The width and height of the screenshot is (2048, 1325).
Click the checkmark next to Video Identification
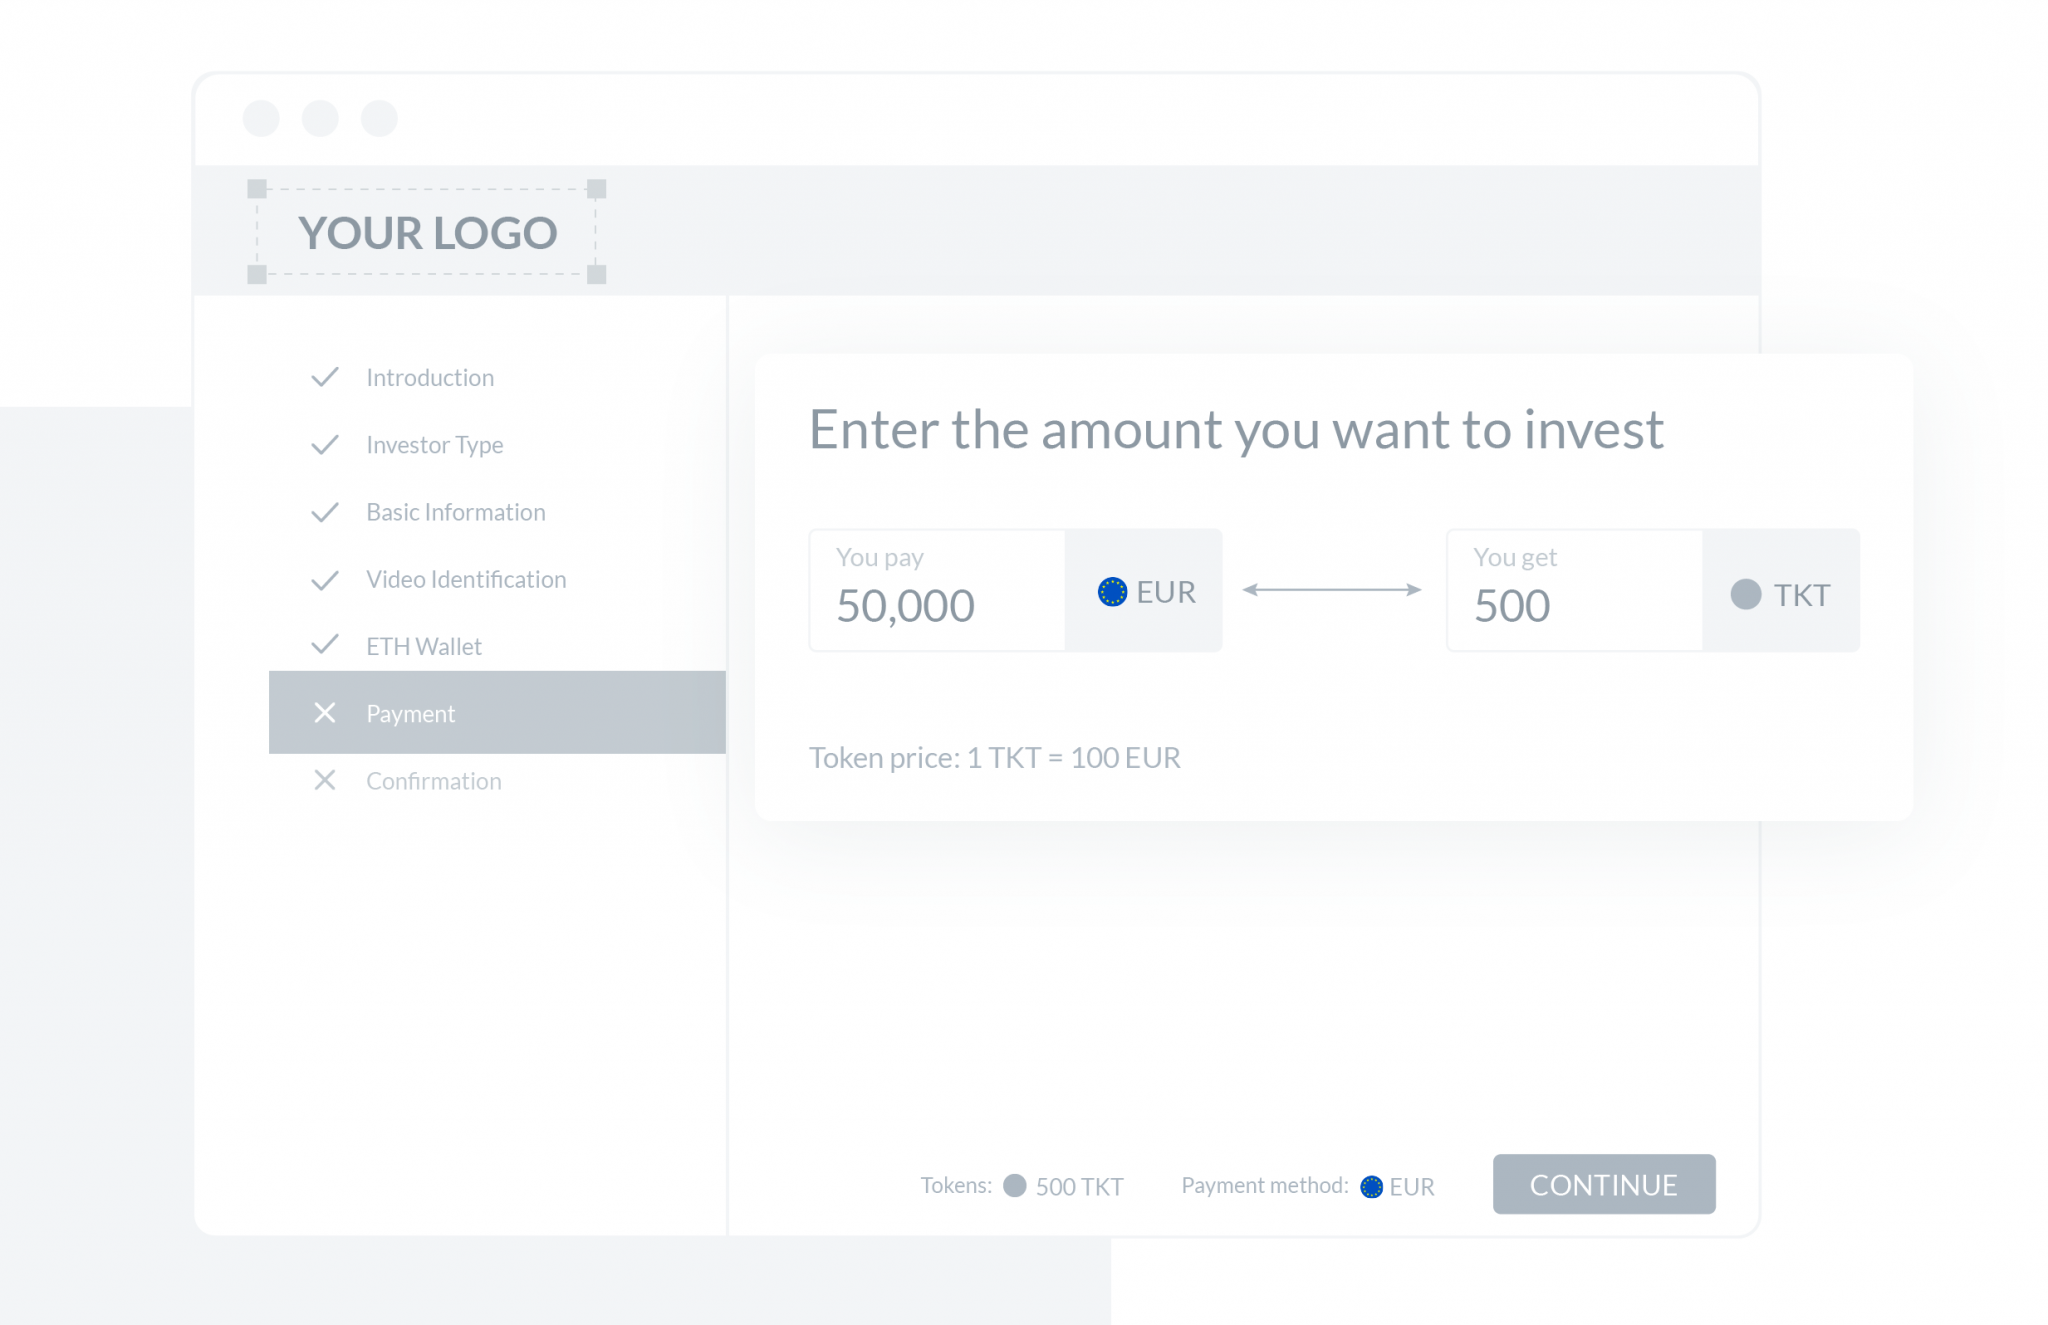pos(325,580)
